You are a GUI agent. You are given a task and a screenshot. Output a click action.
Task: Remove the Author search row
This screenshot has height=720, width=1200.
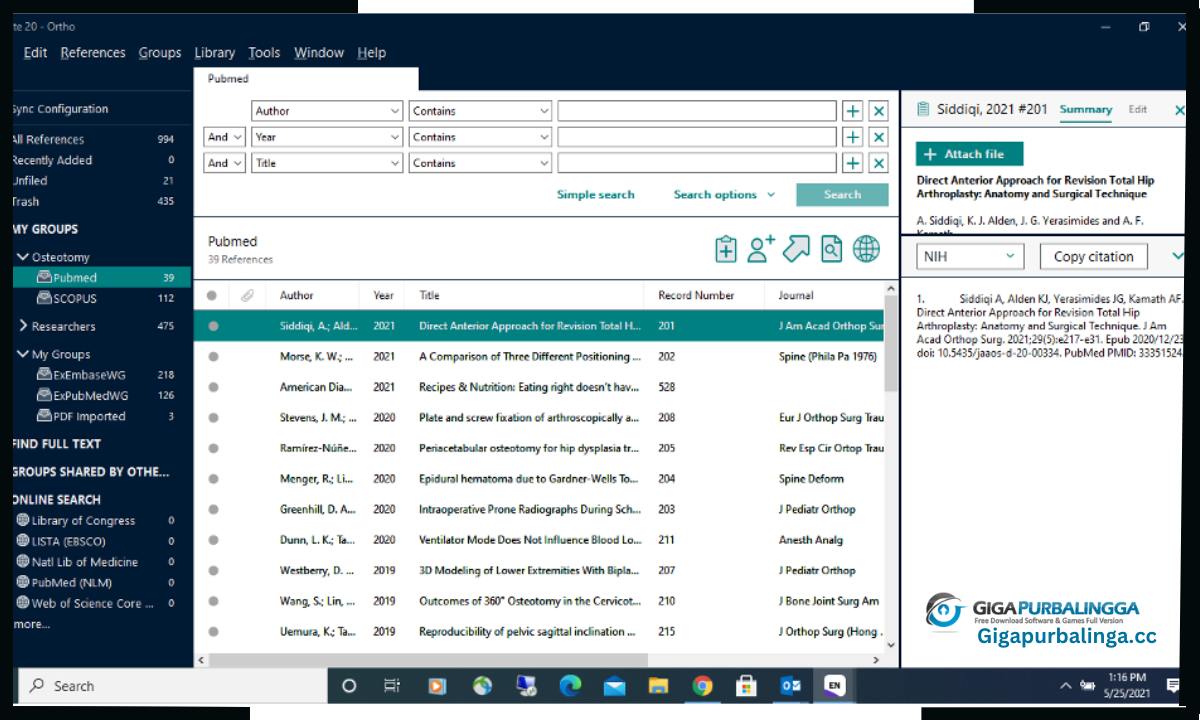[x=878, y=111]
